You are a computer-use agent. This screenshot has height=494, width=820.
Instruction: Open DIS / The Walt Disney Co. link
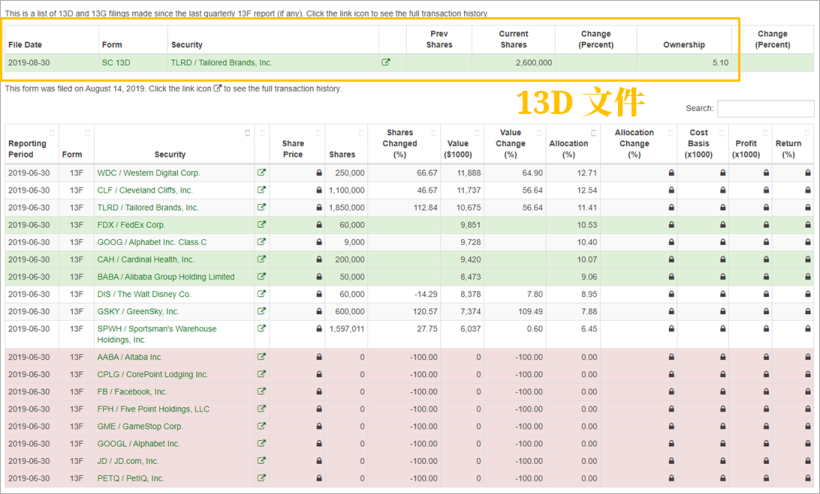click(144, 294)
